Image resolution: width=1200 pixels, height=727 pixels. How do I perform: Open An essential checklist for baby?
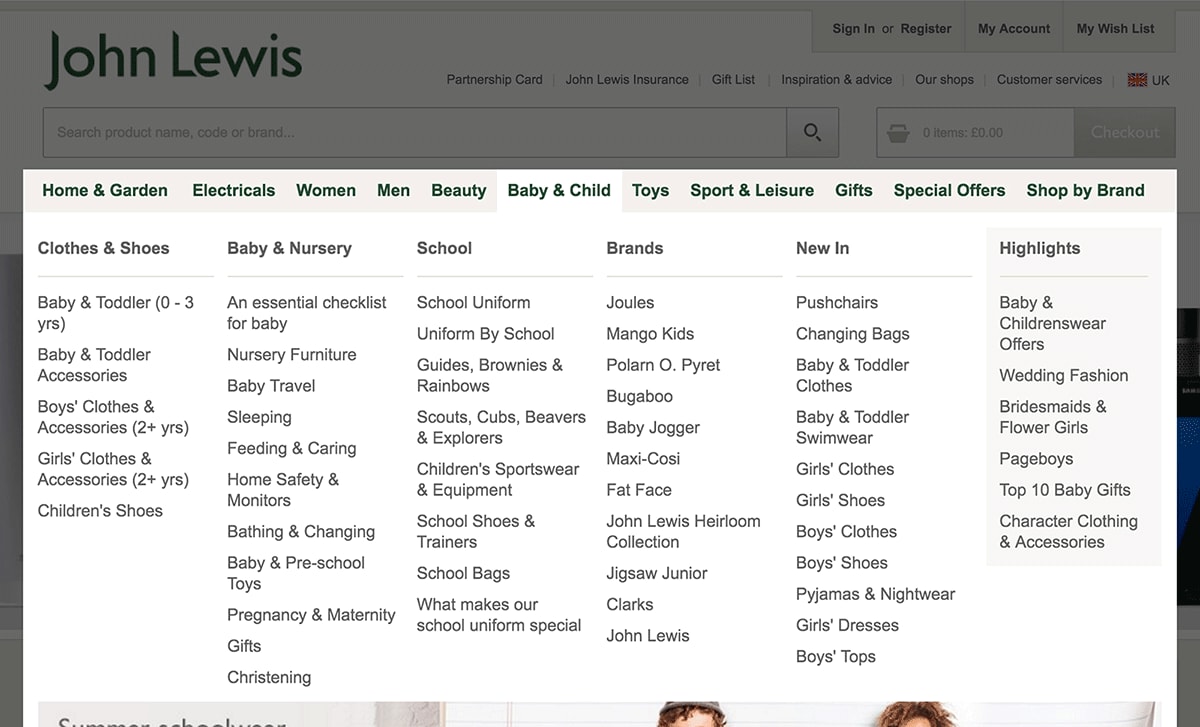[307, 313]
